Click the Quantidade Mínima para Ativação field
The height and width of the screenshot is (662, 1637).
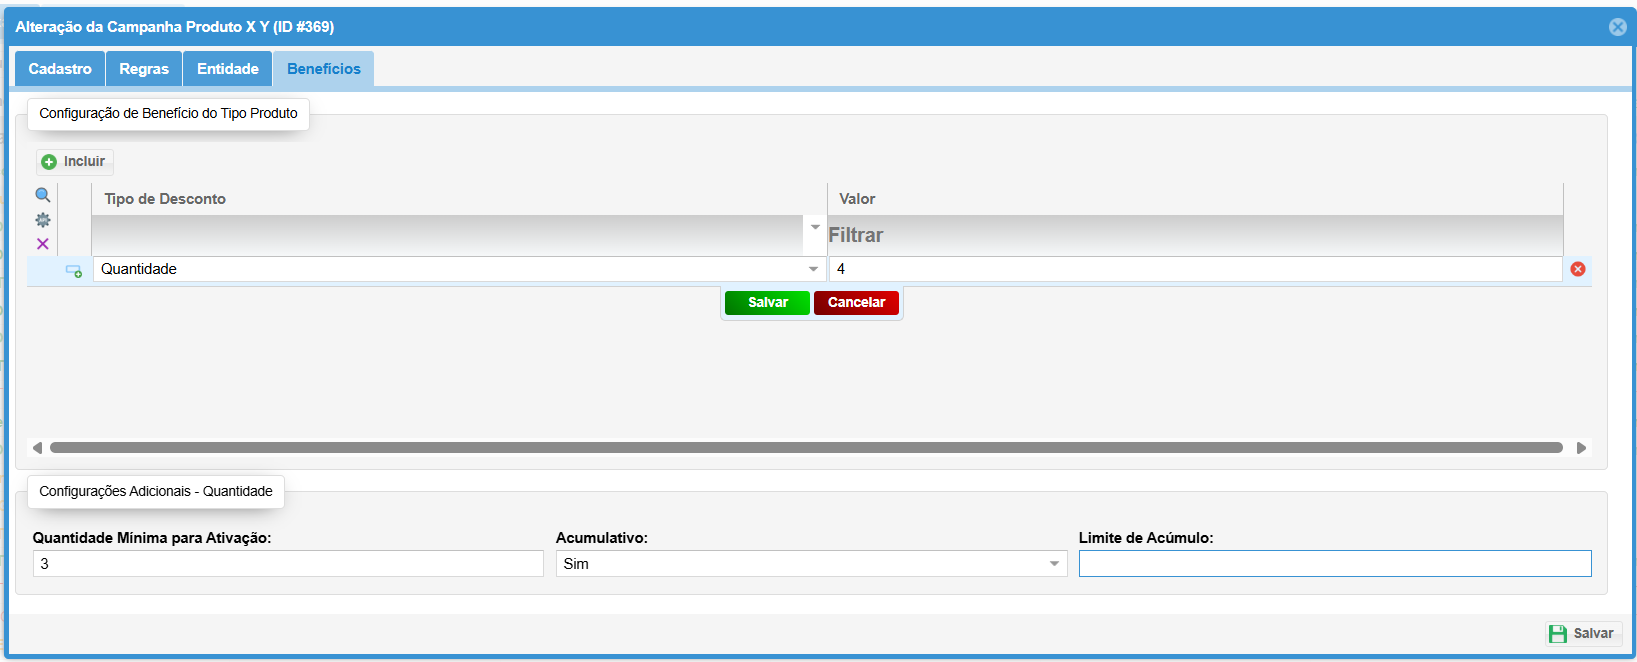pyautogui.click(x=288, y=564)
